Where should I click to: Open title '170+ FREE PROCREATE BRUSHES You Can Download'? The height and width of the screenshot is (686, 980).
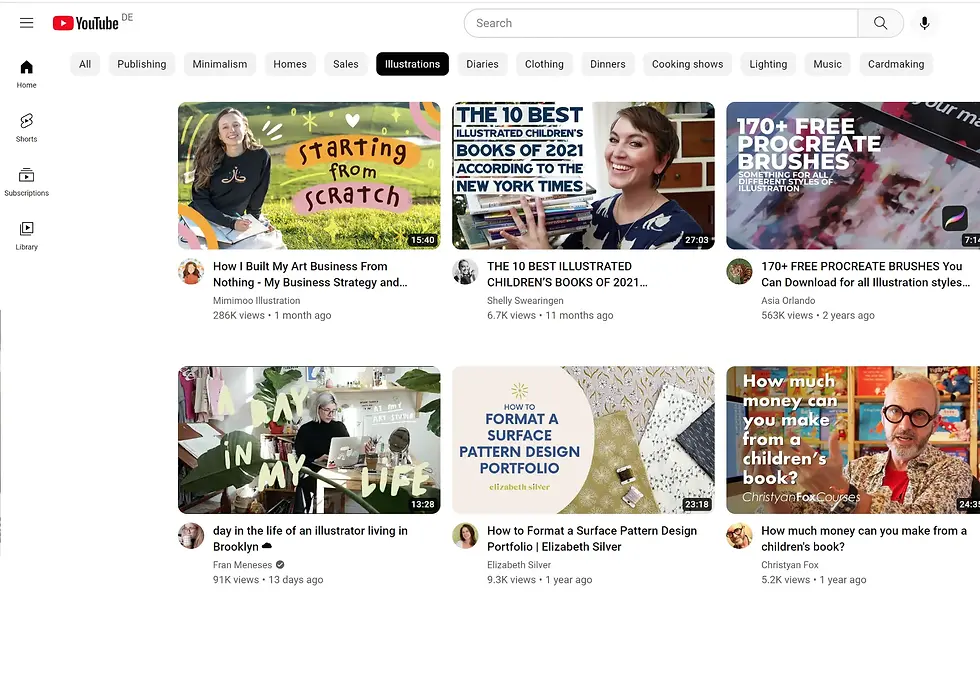pos(866,274)
